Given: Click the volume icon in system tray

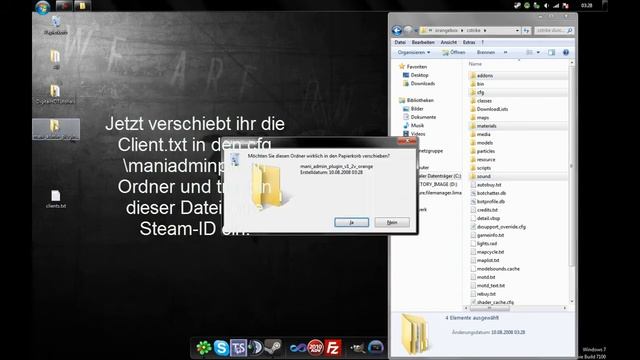Looking at the screenshot, I should [x=546, y=5].
